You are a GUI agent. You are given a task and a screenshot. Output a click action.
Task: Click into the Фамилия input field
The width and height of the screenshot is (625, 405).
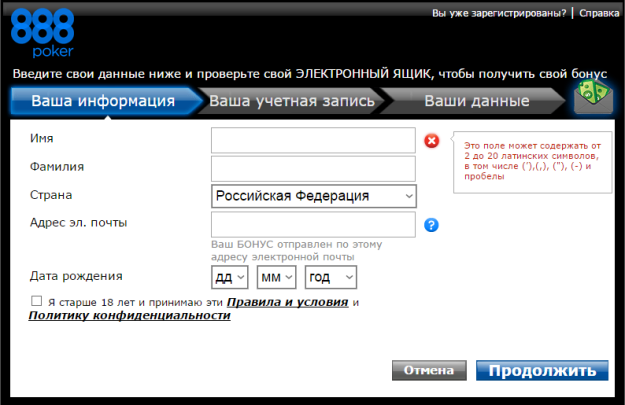point(315,168)
